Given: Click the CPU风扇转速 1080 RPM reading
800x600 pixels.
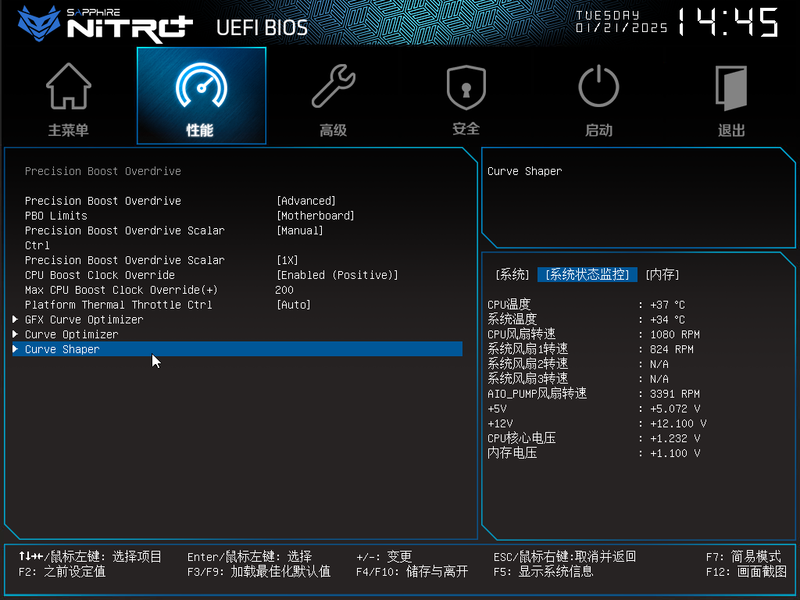Looking at the screenshot, I should [594, 334].
